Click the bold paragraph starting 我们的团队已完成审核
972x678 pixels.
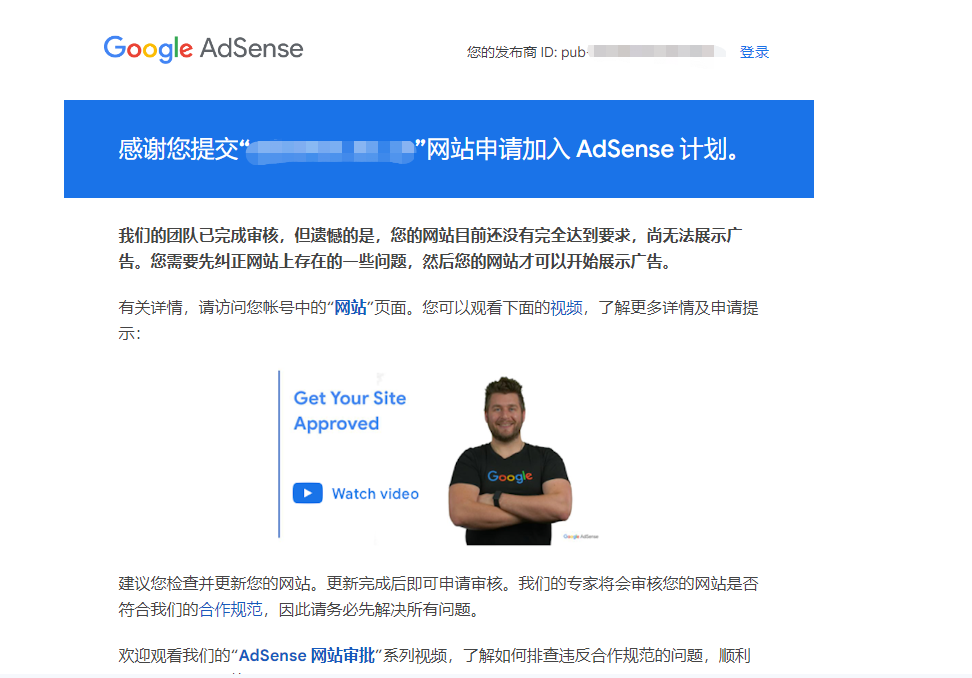(x=430, y=249)
